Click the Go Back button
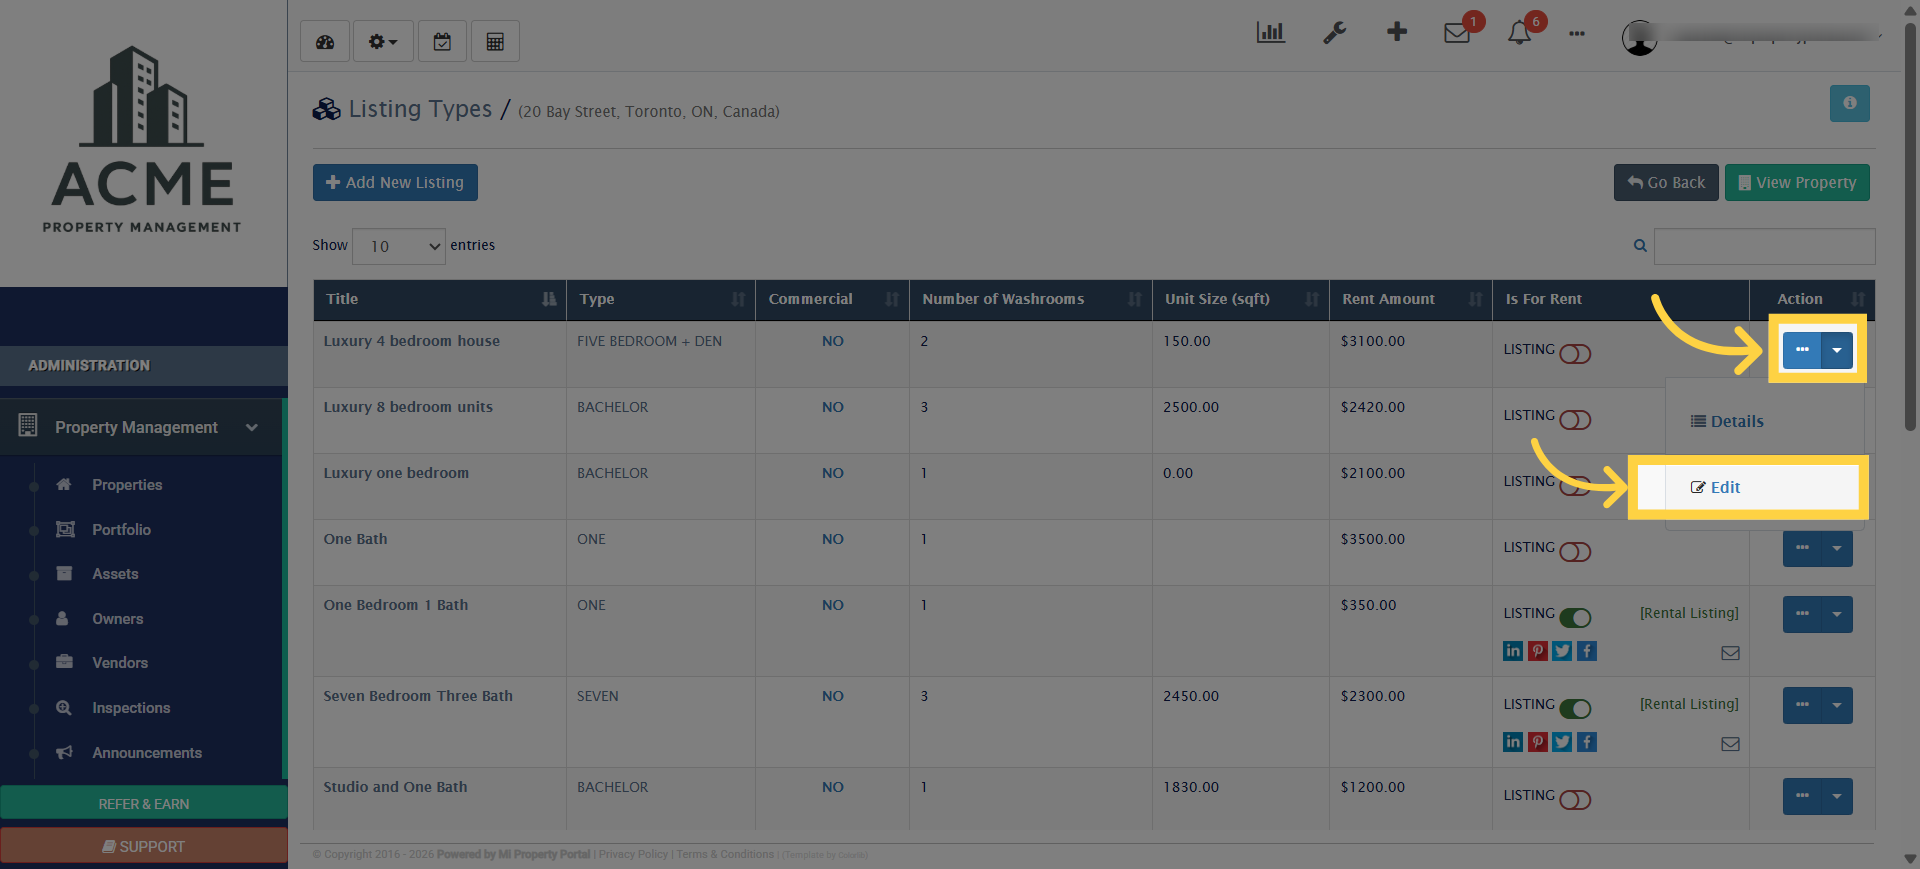Screen dimensions: 1920x869 pos(1666,182)
